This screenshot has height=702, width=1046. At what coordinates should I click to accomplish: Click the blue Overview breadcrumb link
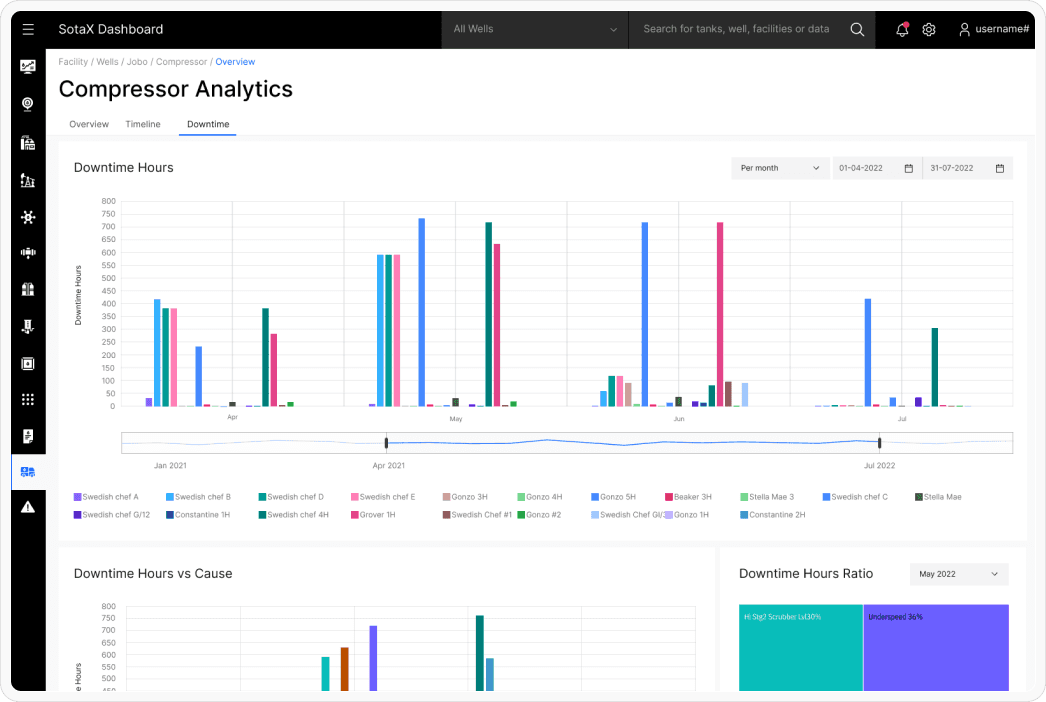click(235, 62)
